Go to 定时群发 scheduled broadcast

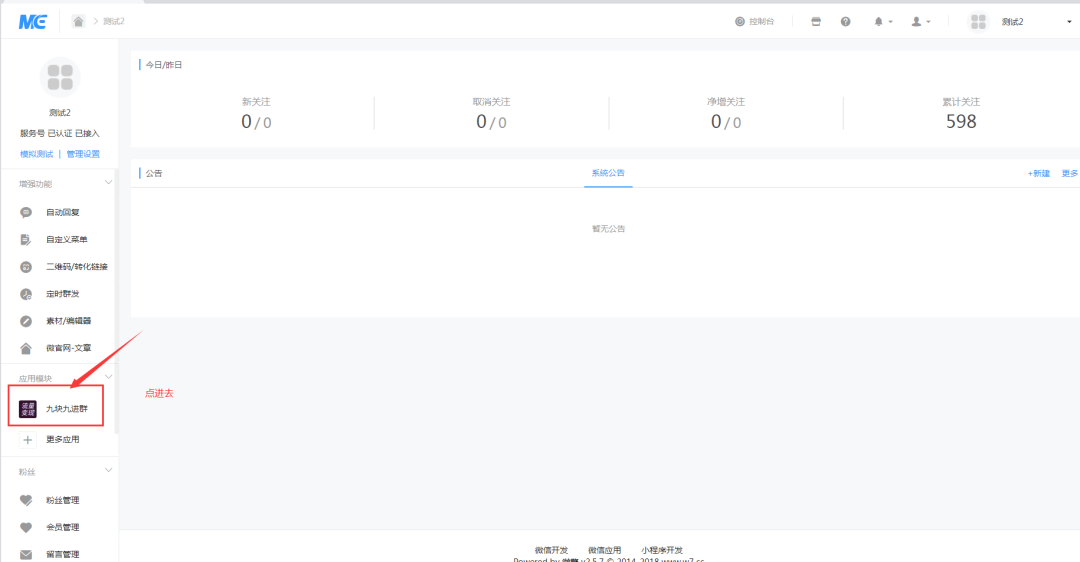[62, 294]
